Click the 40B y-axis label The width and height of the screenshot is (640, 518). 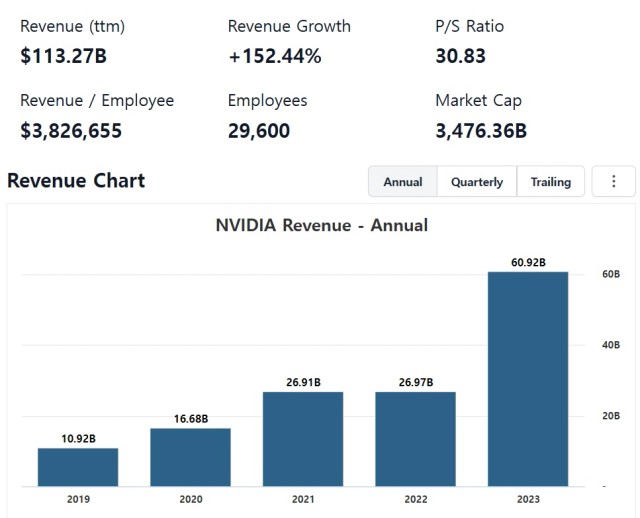pyautogui.click(x=611, y=345)
